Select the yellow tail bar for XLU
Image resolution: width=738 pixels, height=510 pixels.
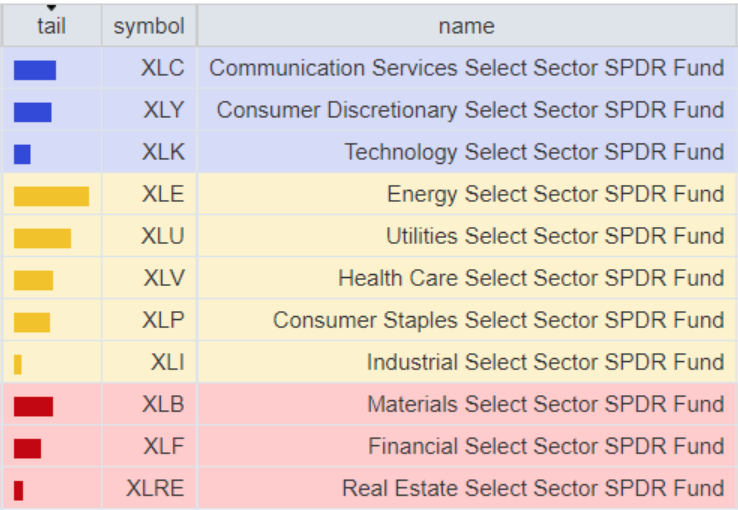point(42,237)
